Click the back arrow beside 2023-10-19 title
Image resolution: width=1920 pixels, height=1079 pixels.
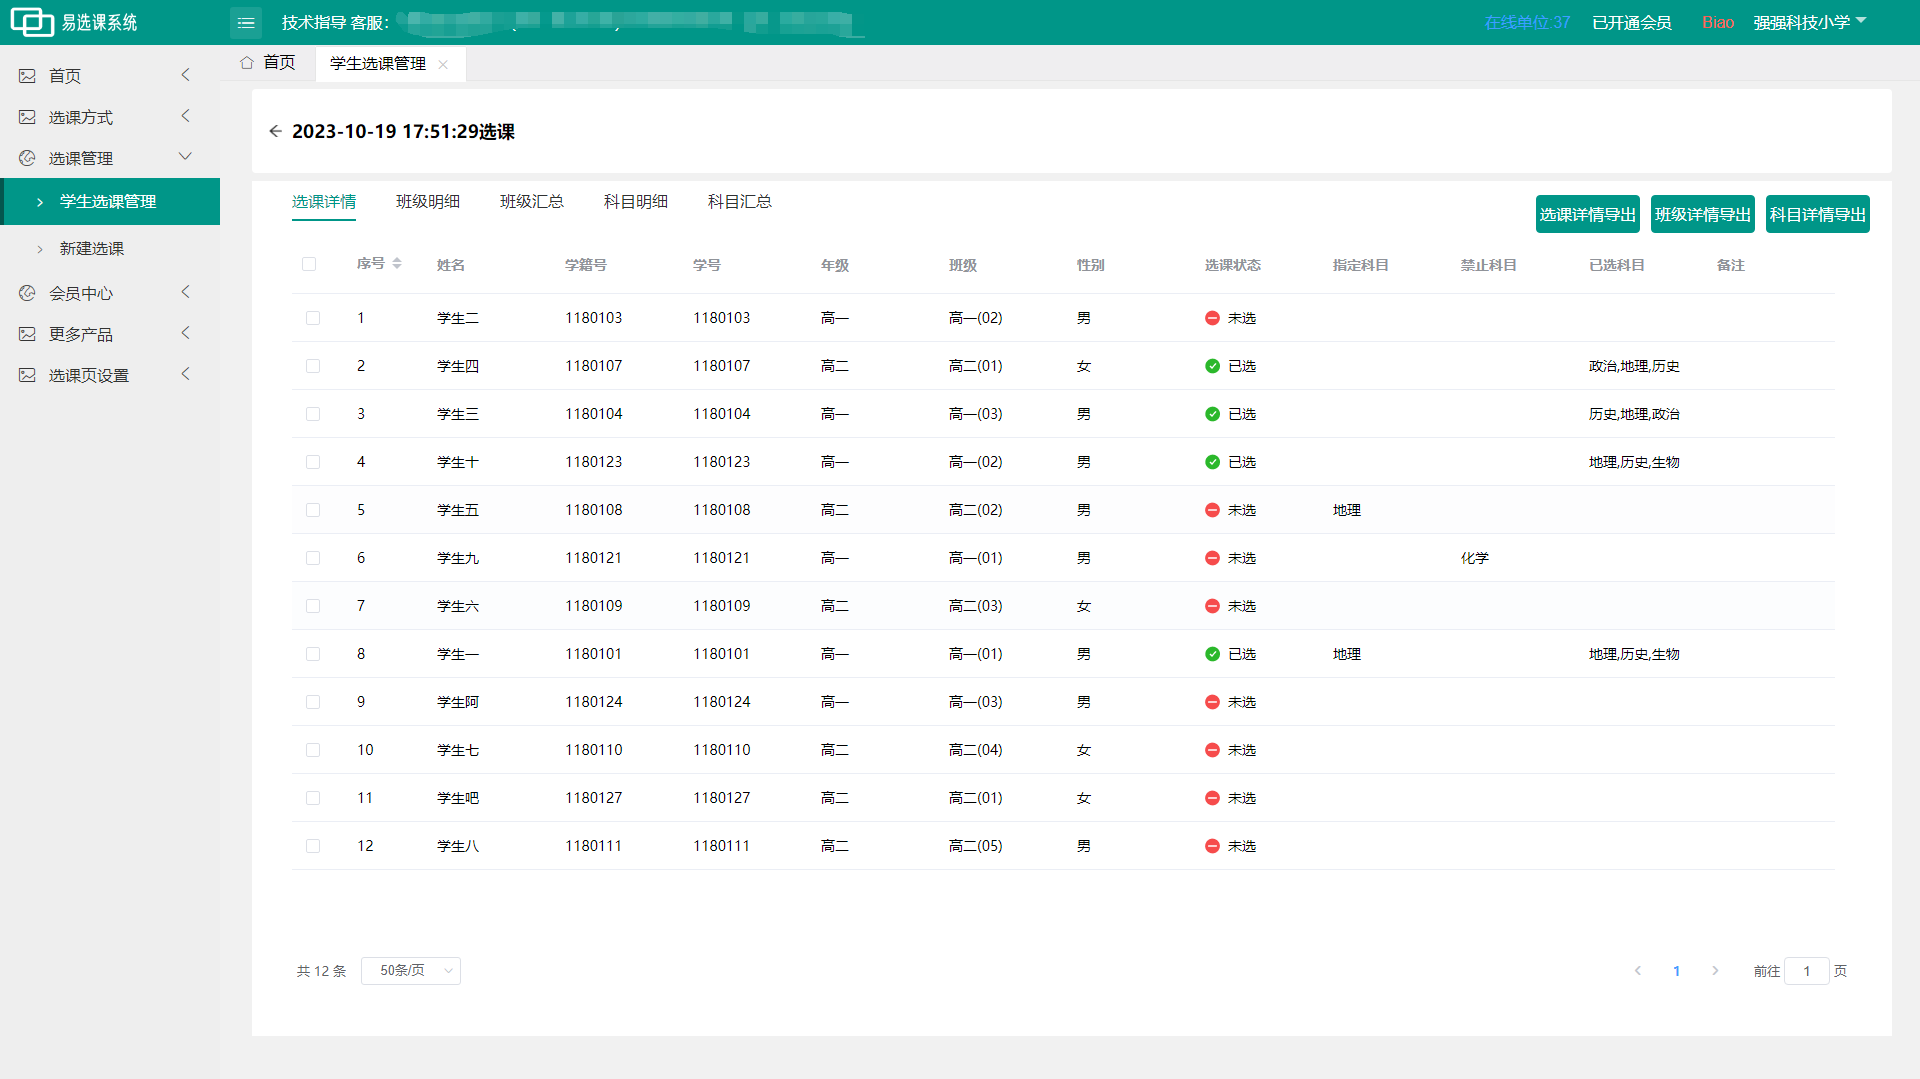pos(275,131)
